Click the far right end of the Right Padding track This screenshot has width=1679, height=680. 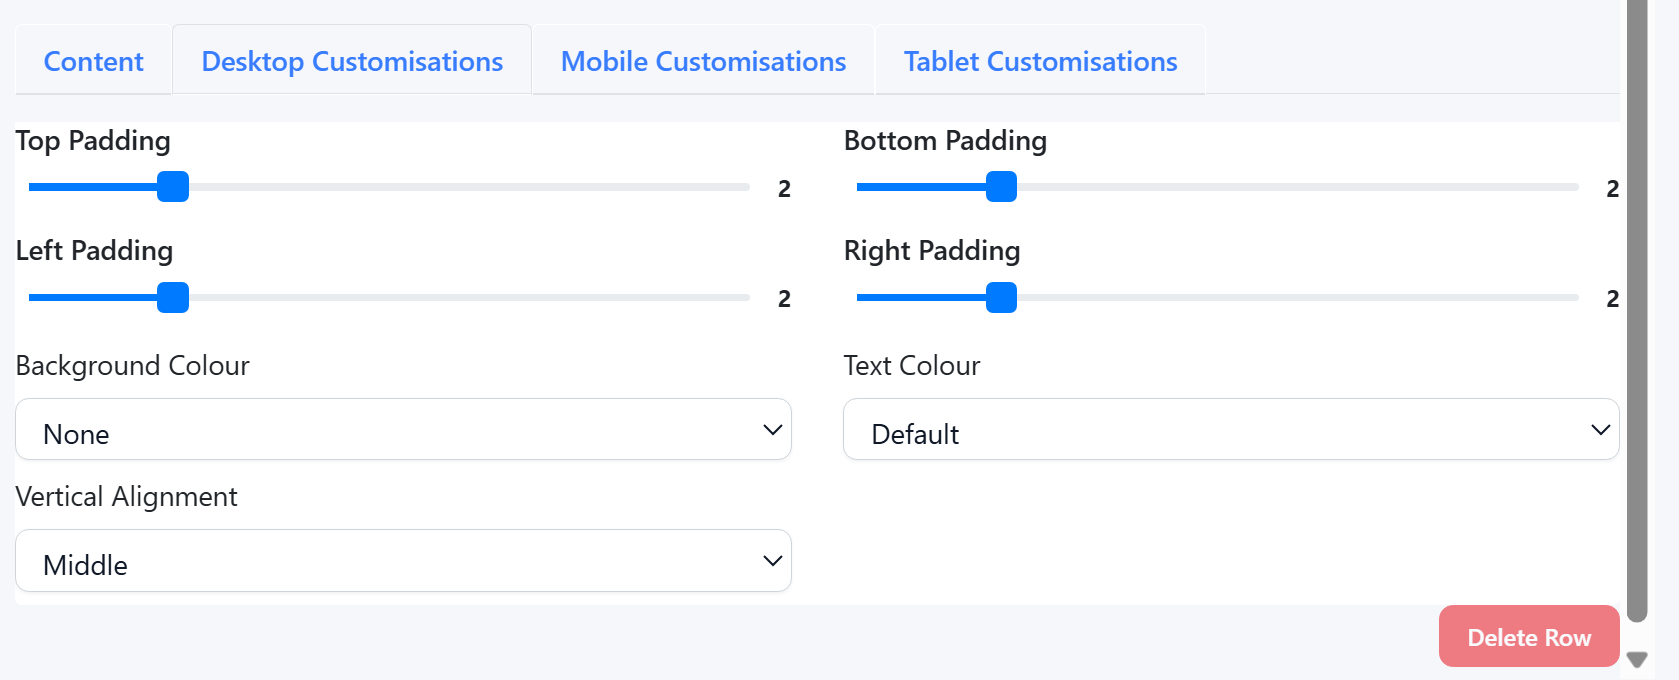pos(1572,298)
